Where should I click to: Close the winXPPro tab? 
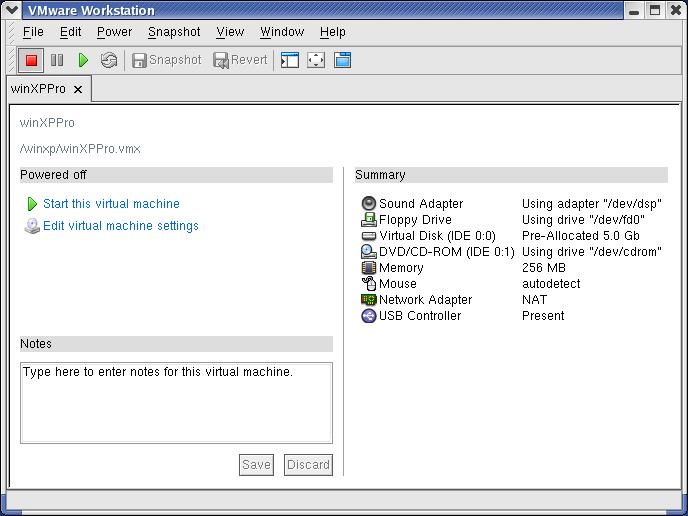pos(78,89)
